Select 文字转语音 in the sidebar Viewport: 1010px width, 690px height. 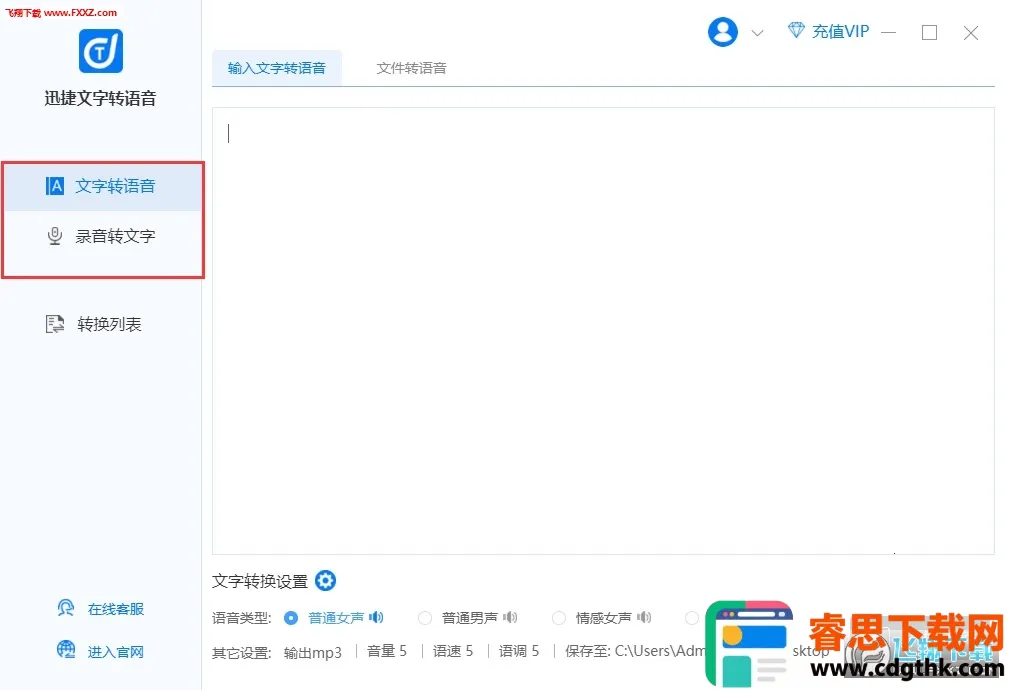115,186
